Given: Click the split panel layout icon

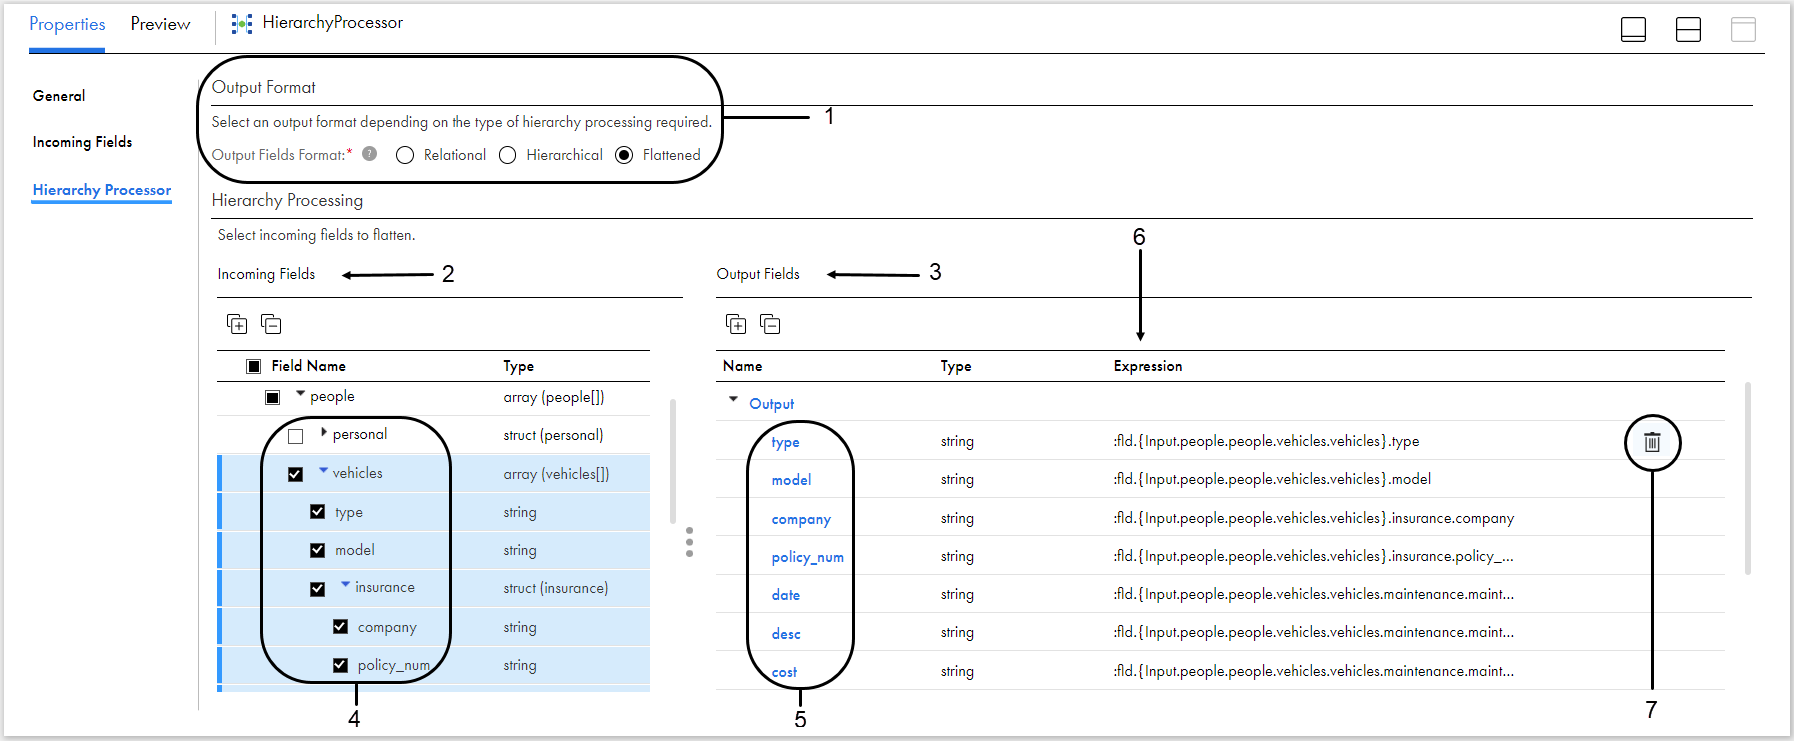Looking at the screenshot, I should (x=1688, y=30).
